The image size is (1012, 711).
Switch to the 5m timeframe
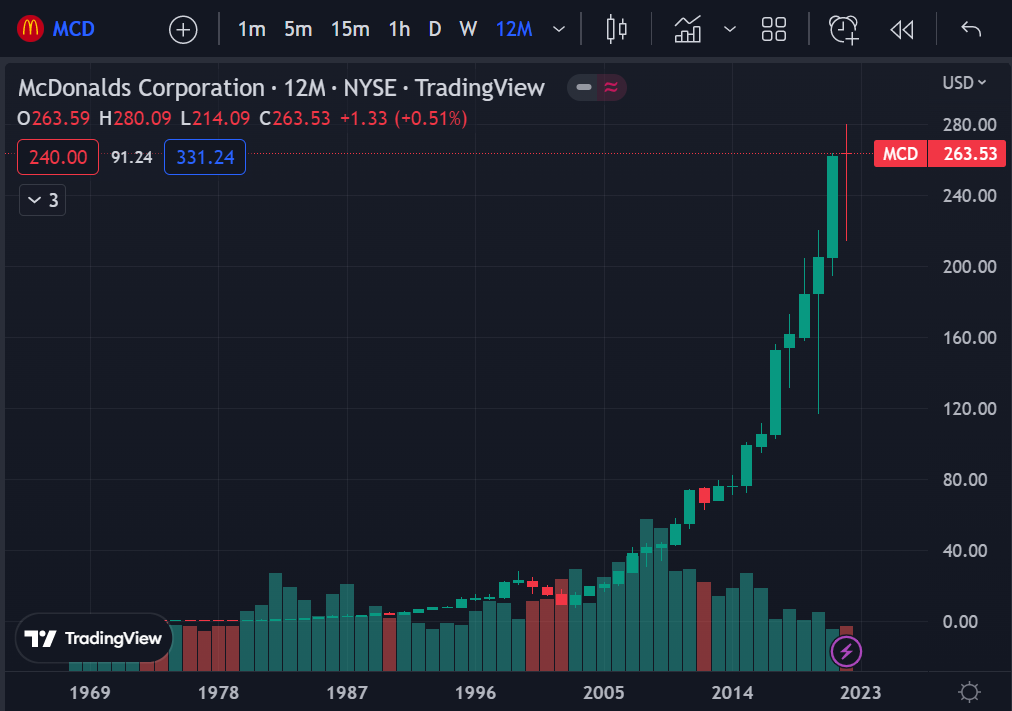click(x=298, y=29)
